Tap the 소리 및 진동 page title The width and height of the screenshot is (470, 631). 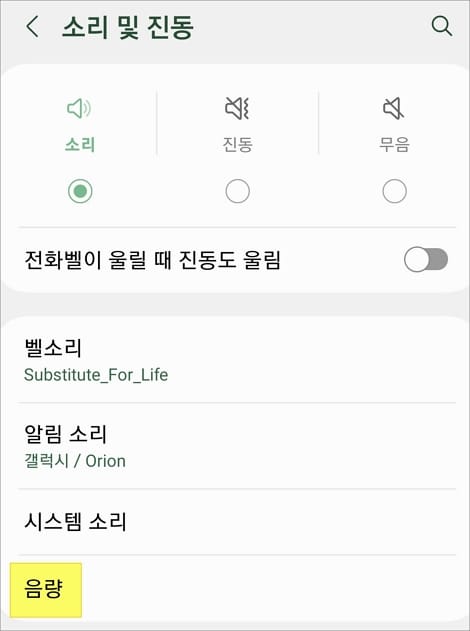(128, 27)
